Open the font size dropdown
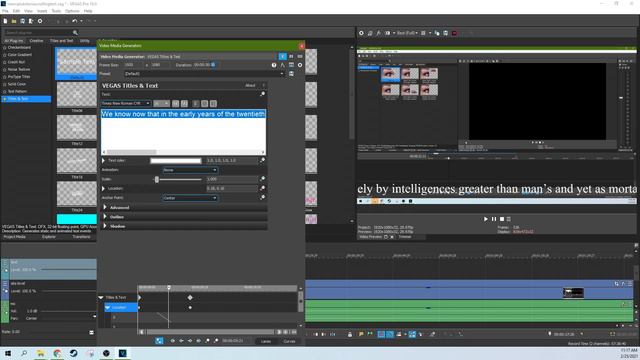Viewport: 640px width, 360px height. [162, 104]
